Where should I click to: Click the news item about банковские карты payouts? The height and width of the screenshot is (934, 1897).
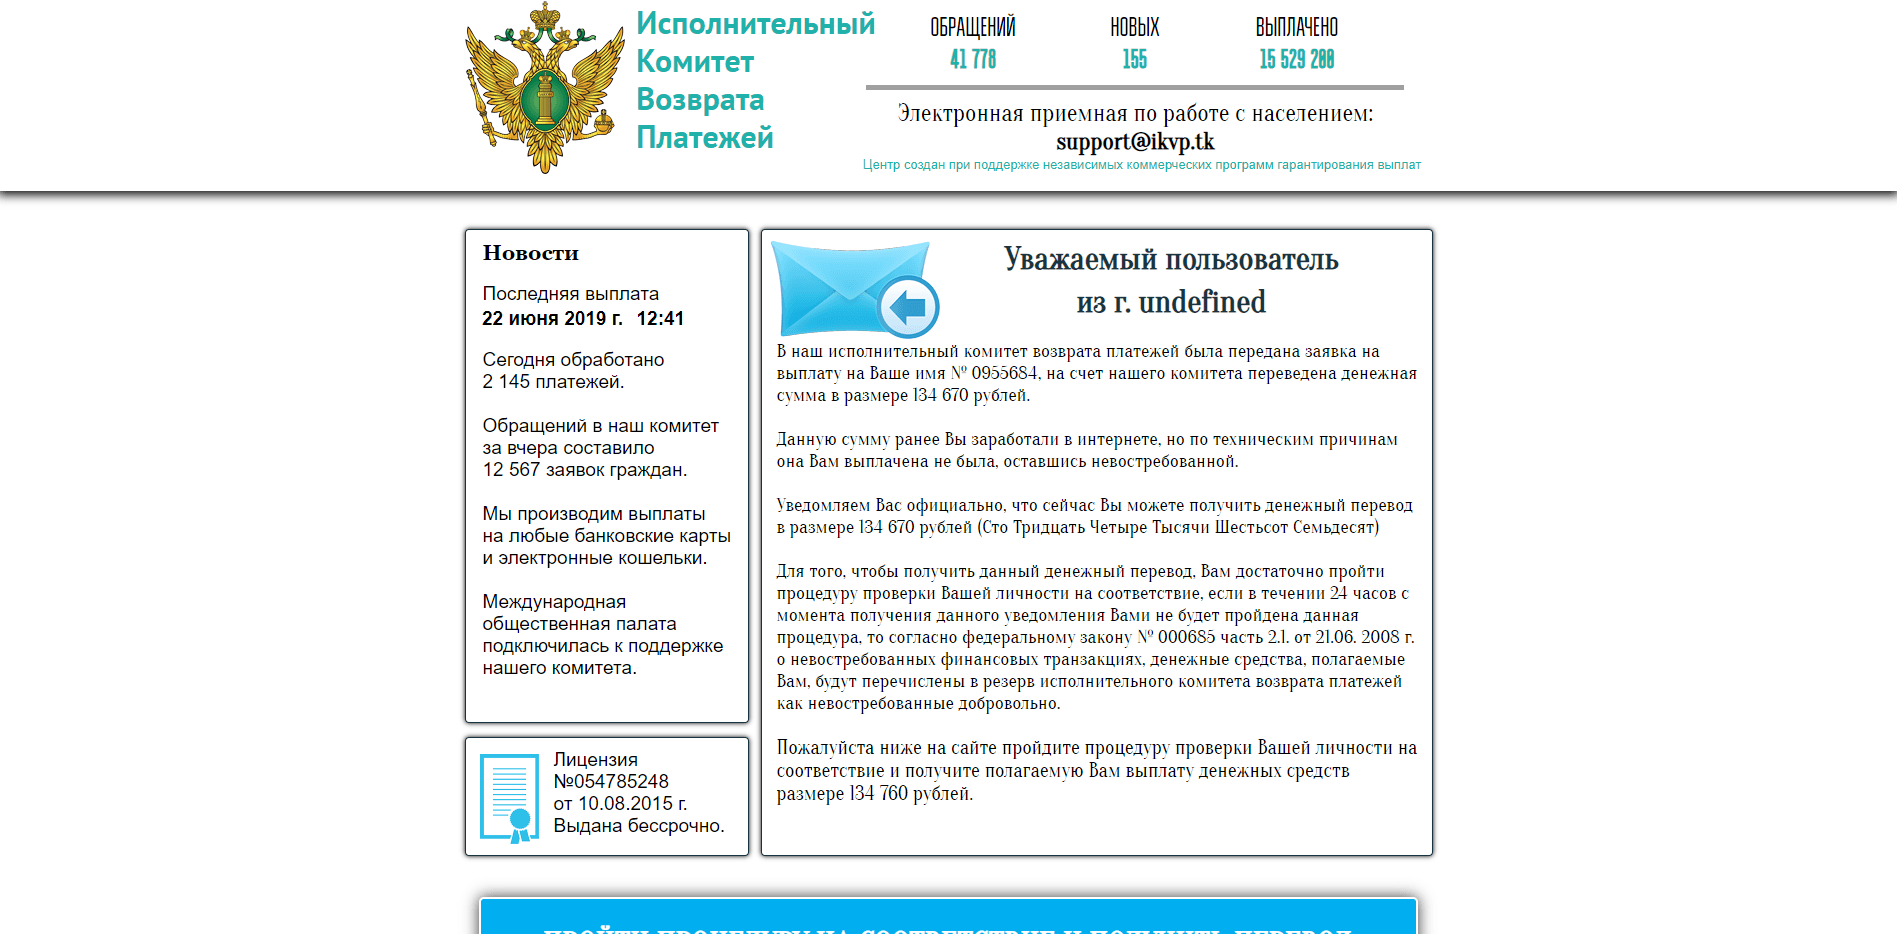606,536
